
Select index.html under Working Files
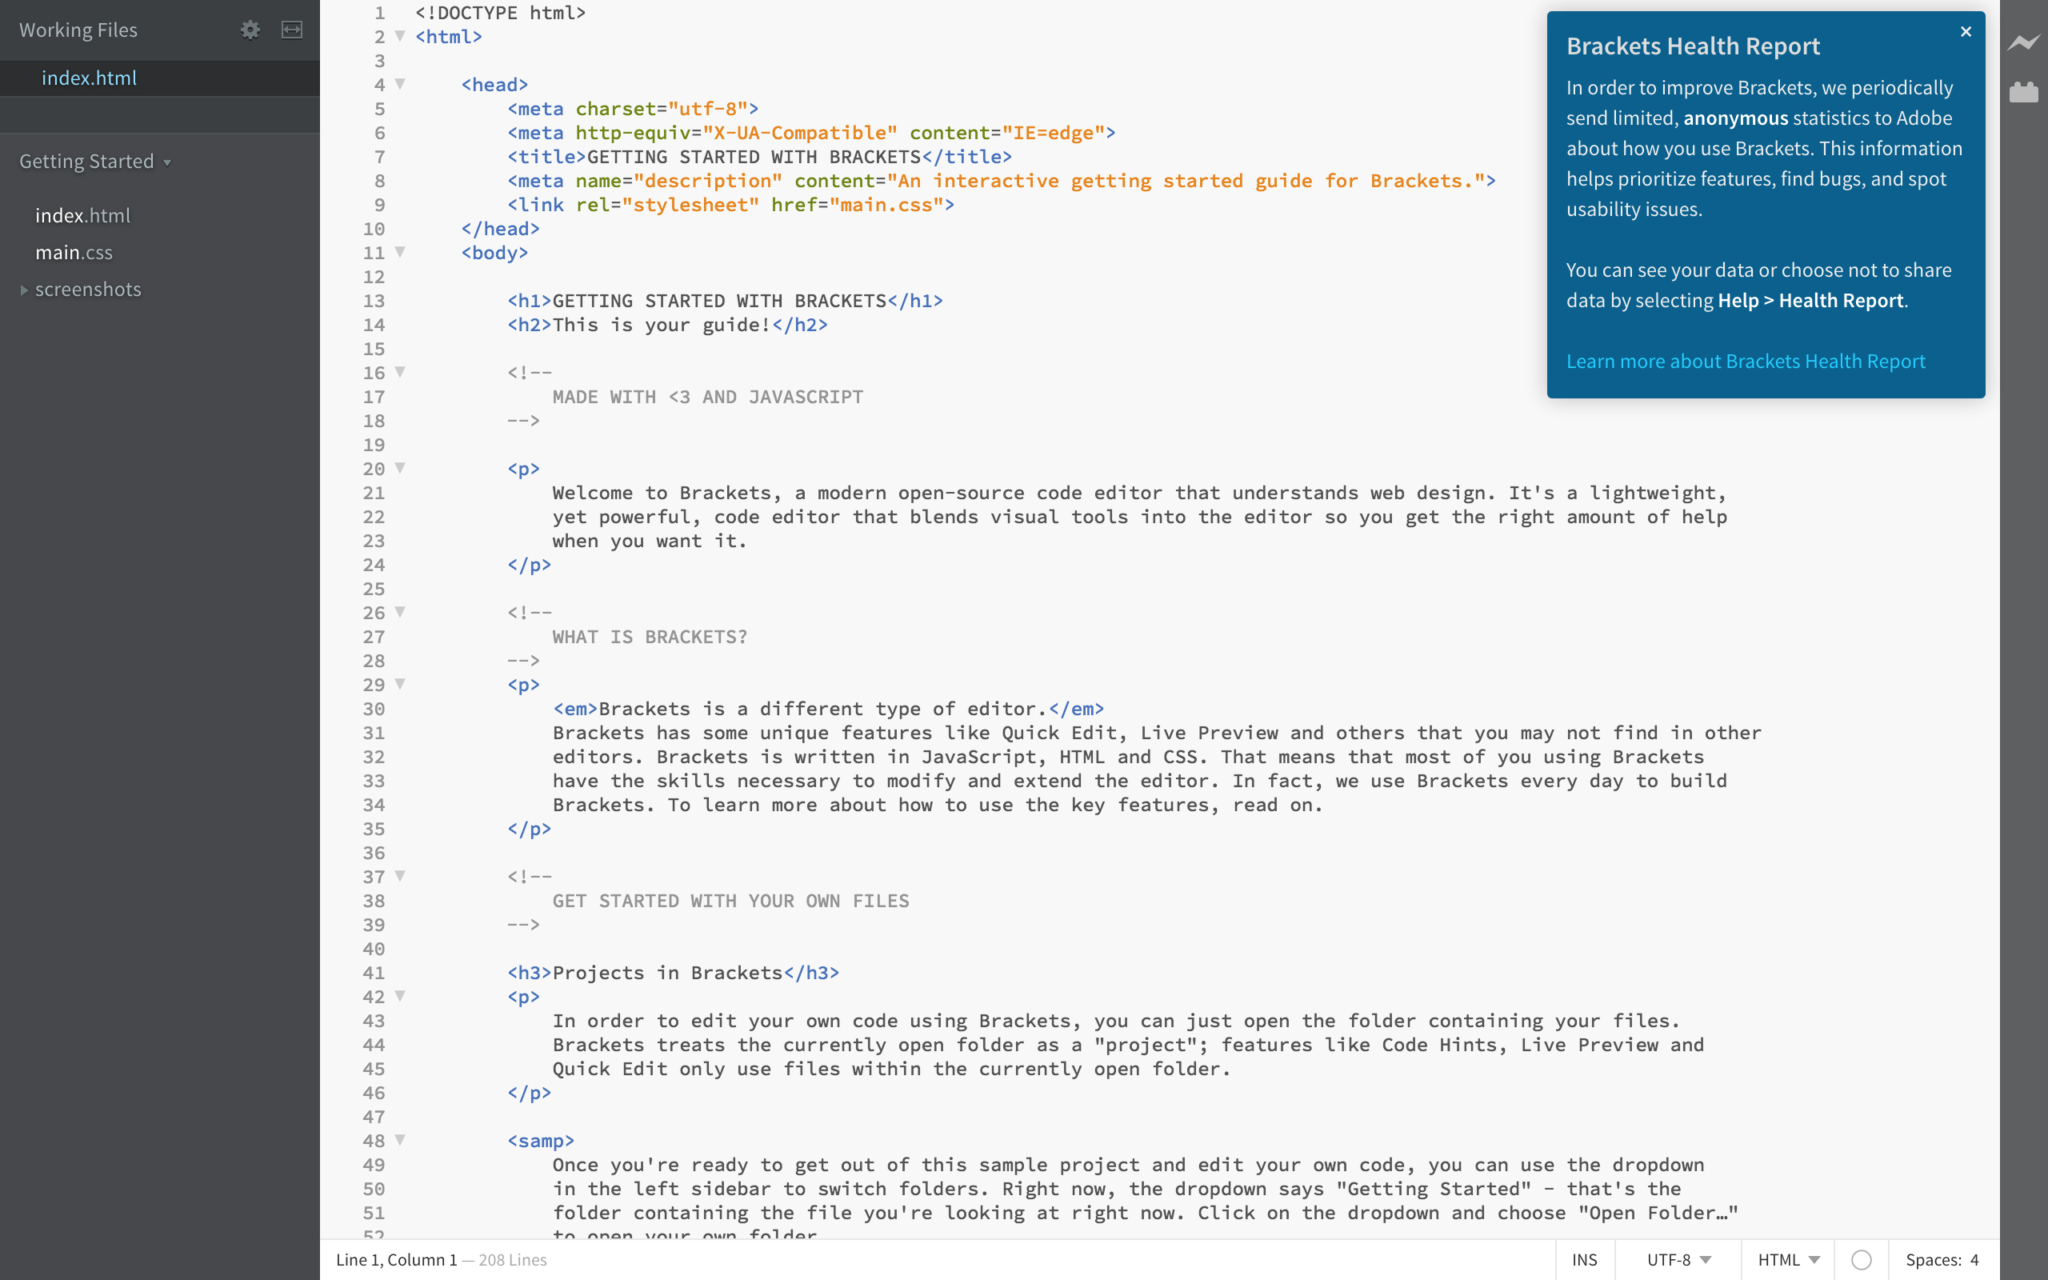coord(88,77)
